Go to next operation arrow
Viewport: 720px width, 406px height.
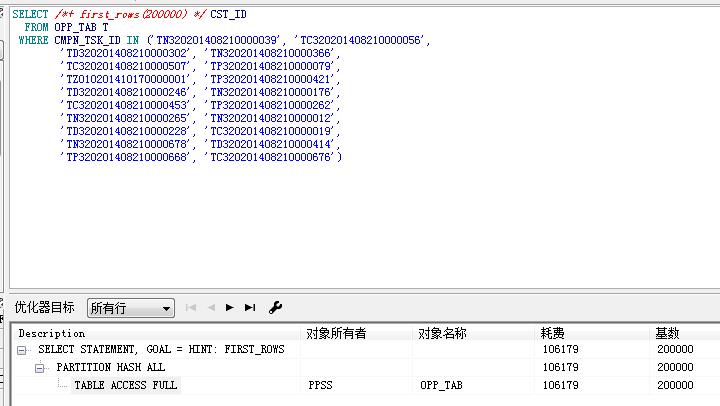point(230,308)
